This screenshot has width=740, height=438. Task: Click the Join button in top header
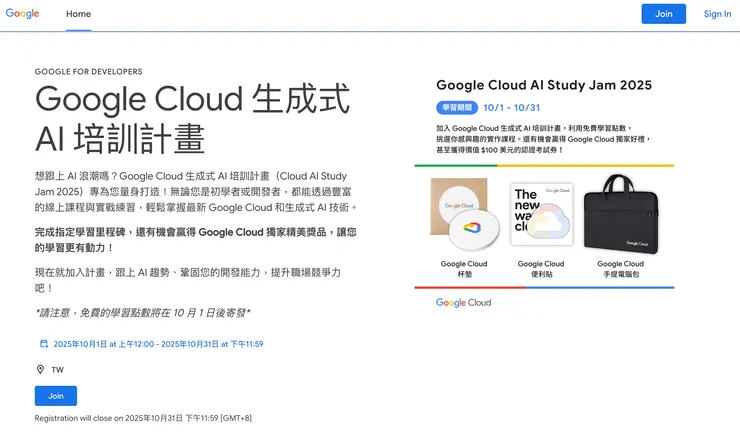pyautogui.click(x=663, y=14)
